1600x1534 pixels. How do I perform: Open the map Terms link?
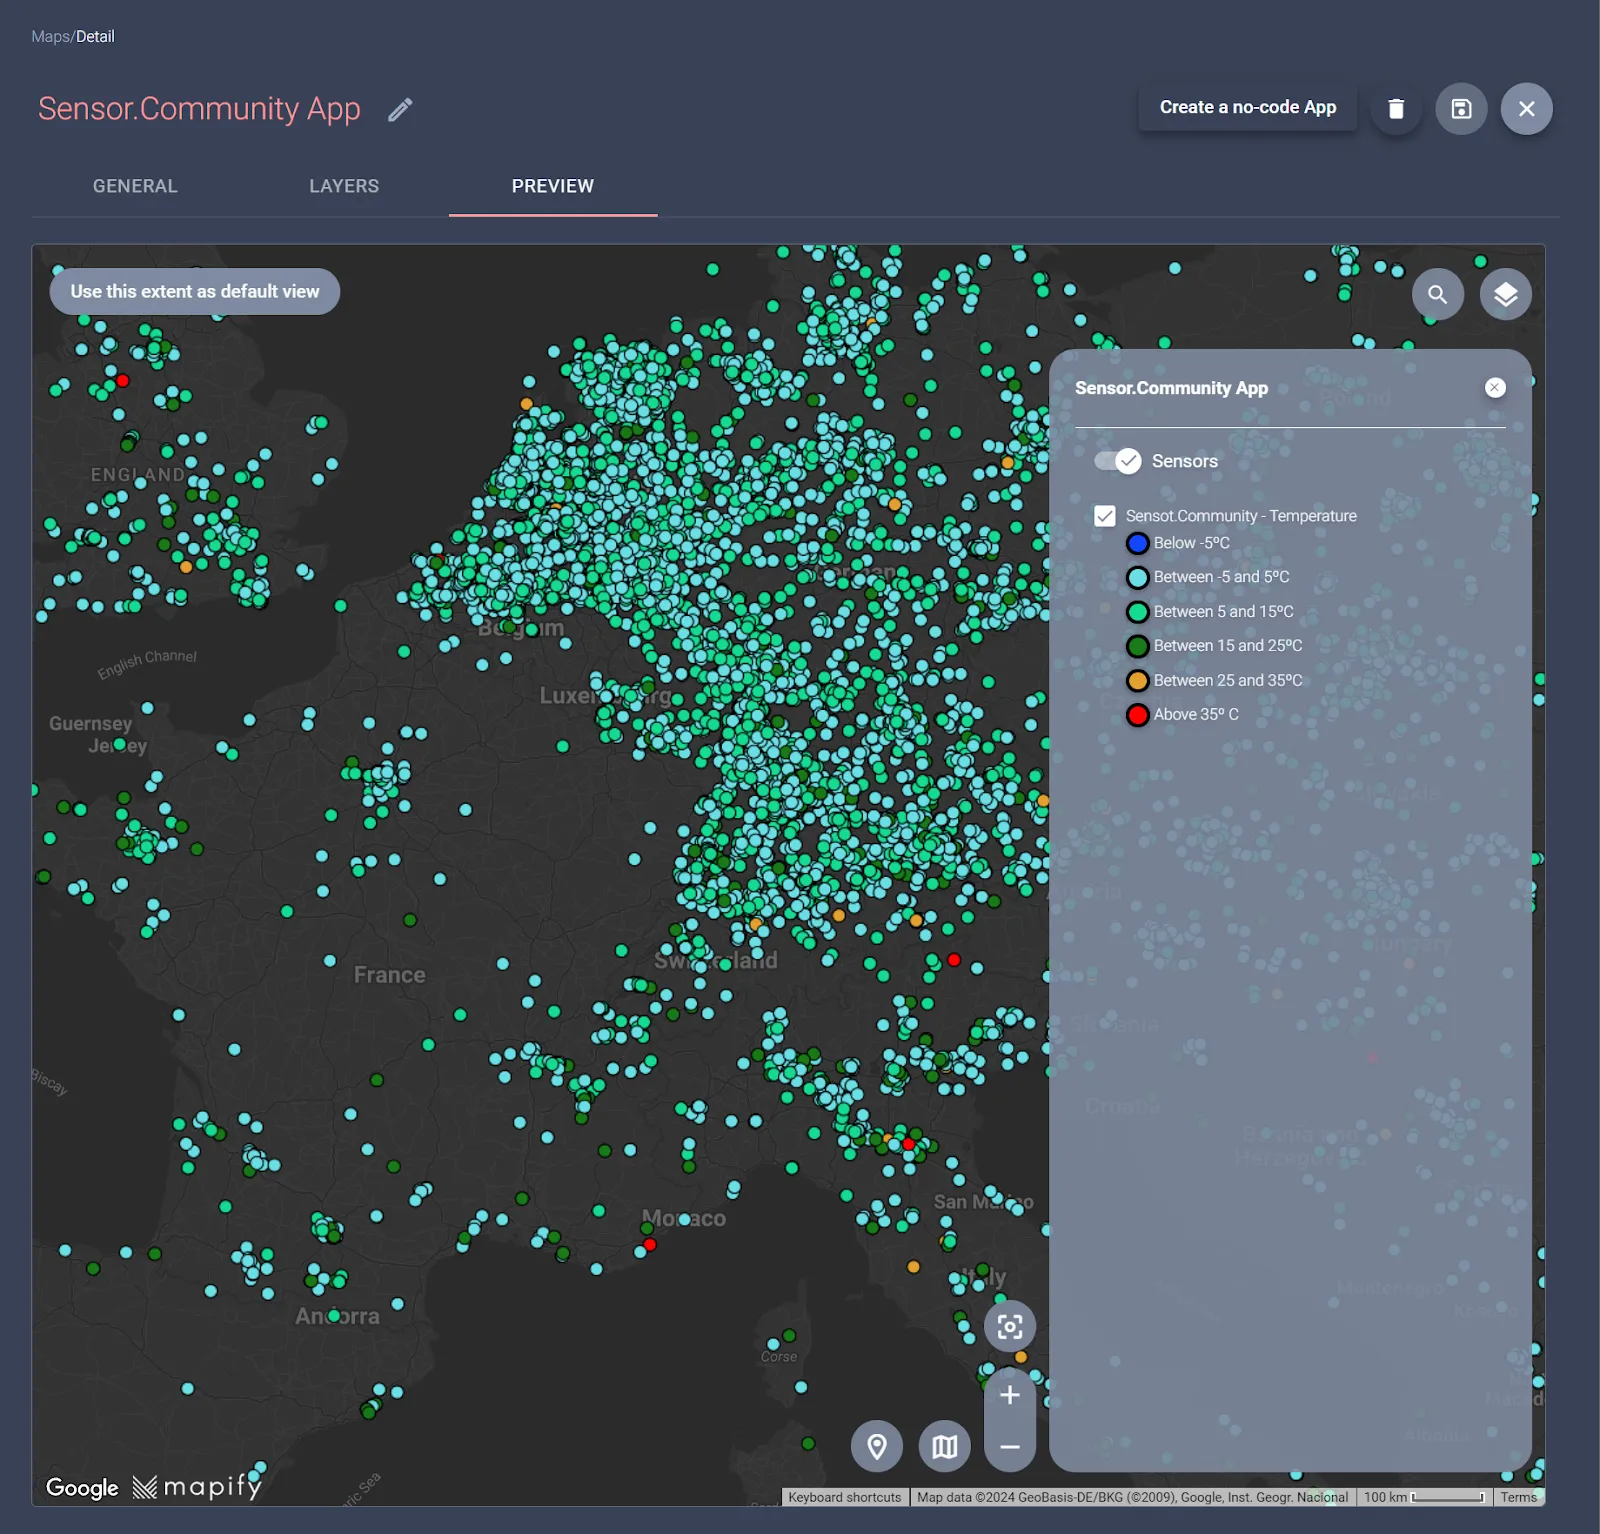[x=1518, y=1497]
